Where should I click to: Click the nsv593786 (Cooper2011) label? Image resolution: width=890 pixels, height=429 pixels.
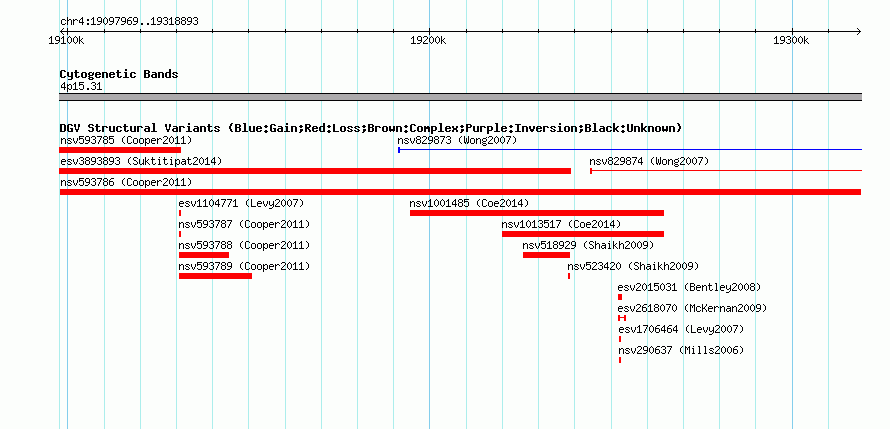(x=126, y=182)
